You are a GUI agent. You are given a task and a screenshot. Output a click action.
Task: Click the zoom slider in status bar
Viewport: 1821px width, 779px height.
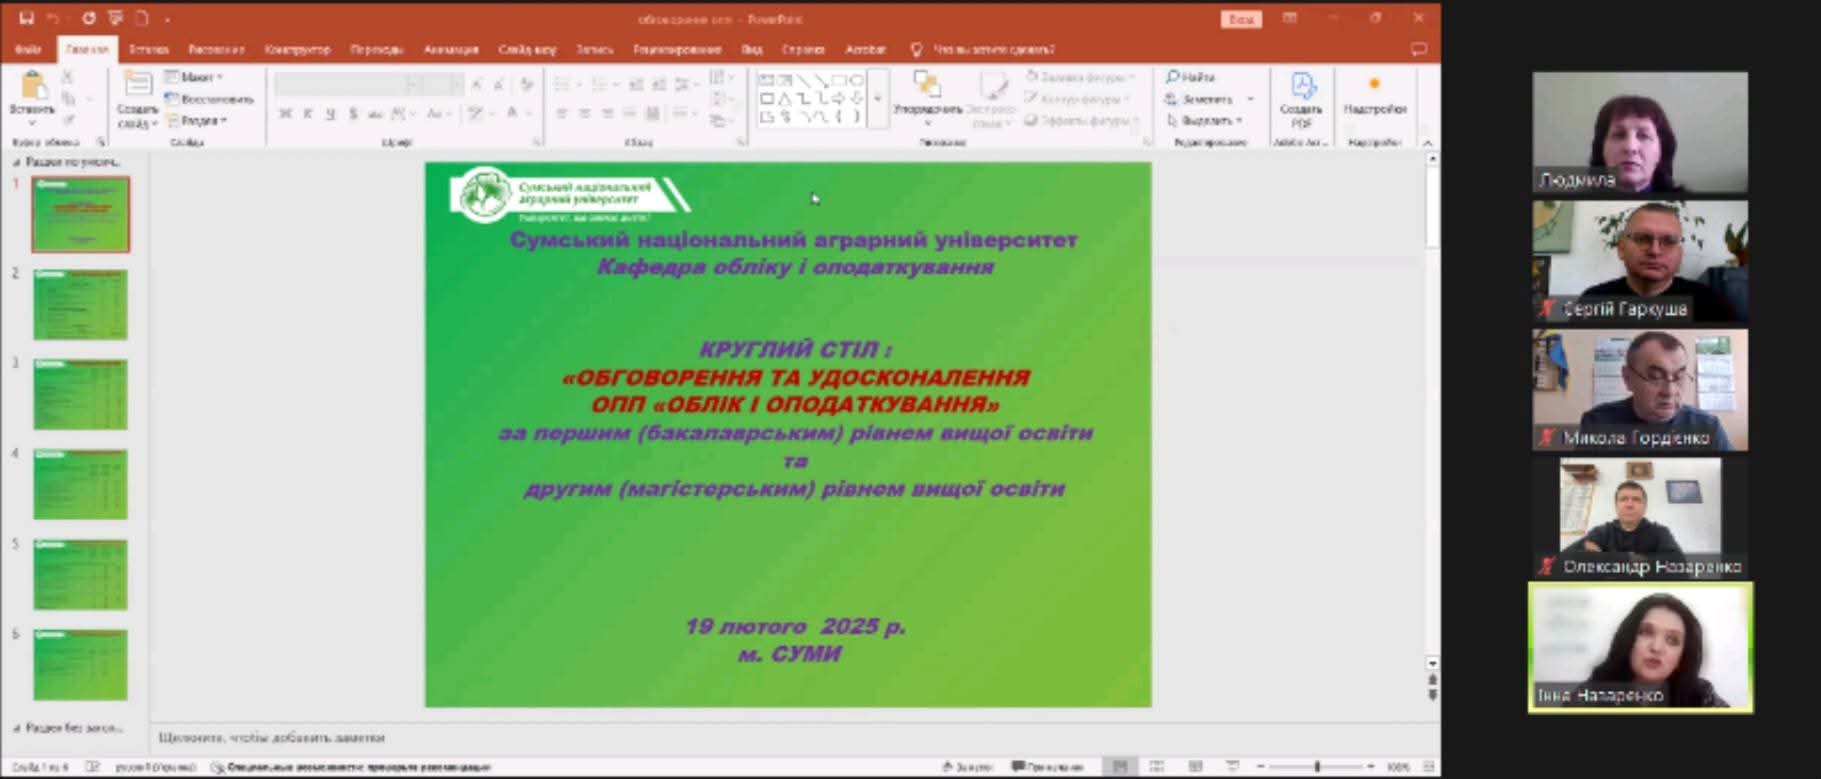click(1317, 766)
